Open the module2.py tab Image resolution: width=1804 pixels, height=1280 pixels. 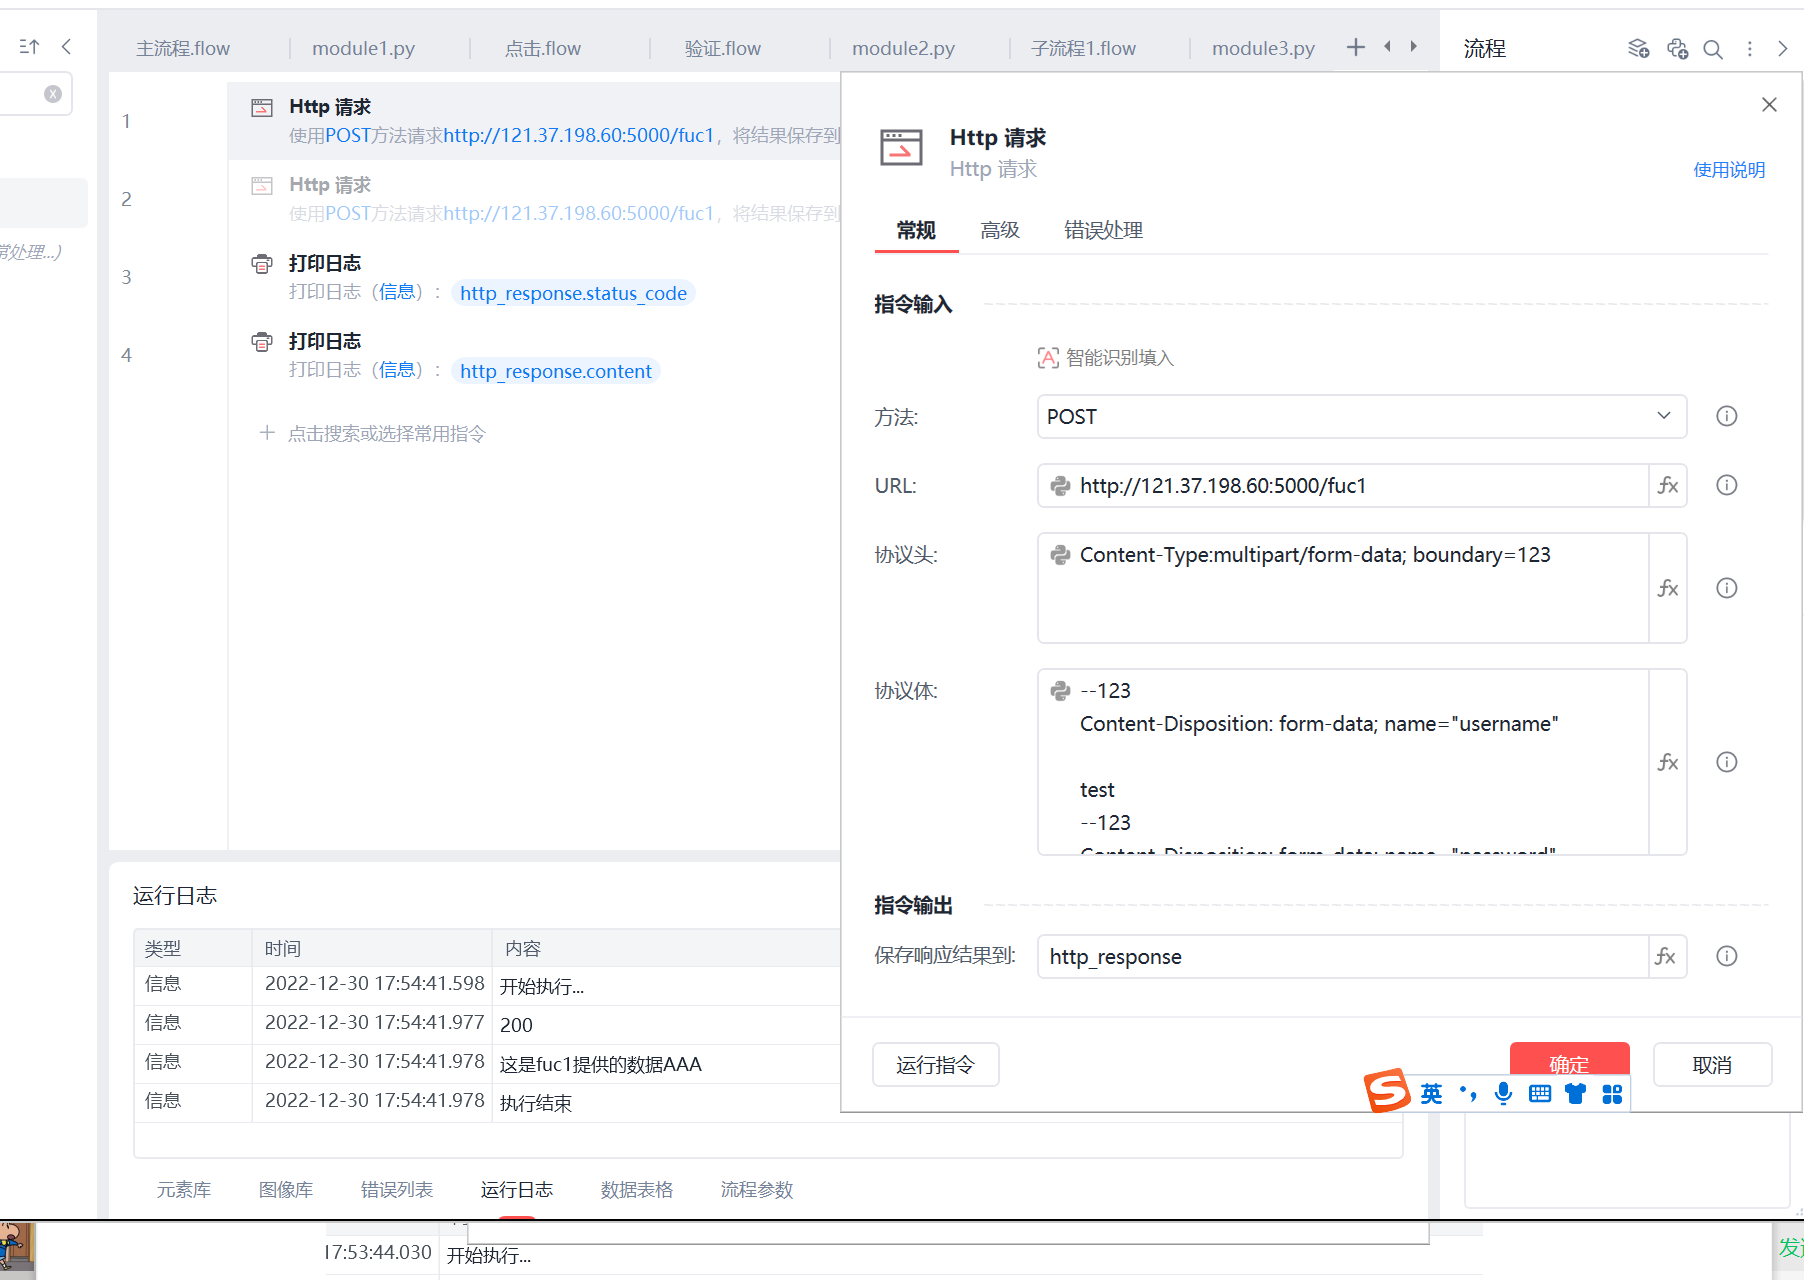pyautogui.click(x=902, y=49)
